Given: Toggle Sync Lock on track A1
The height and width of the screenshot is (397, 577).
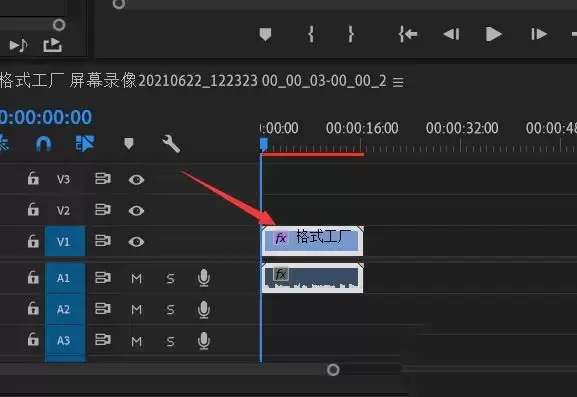Looking at the screenshot, I should pos(103,277).
